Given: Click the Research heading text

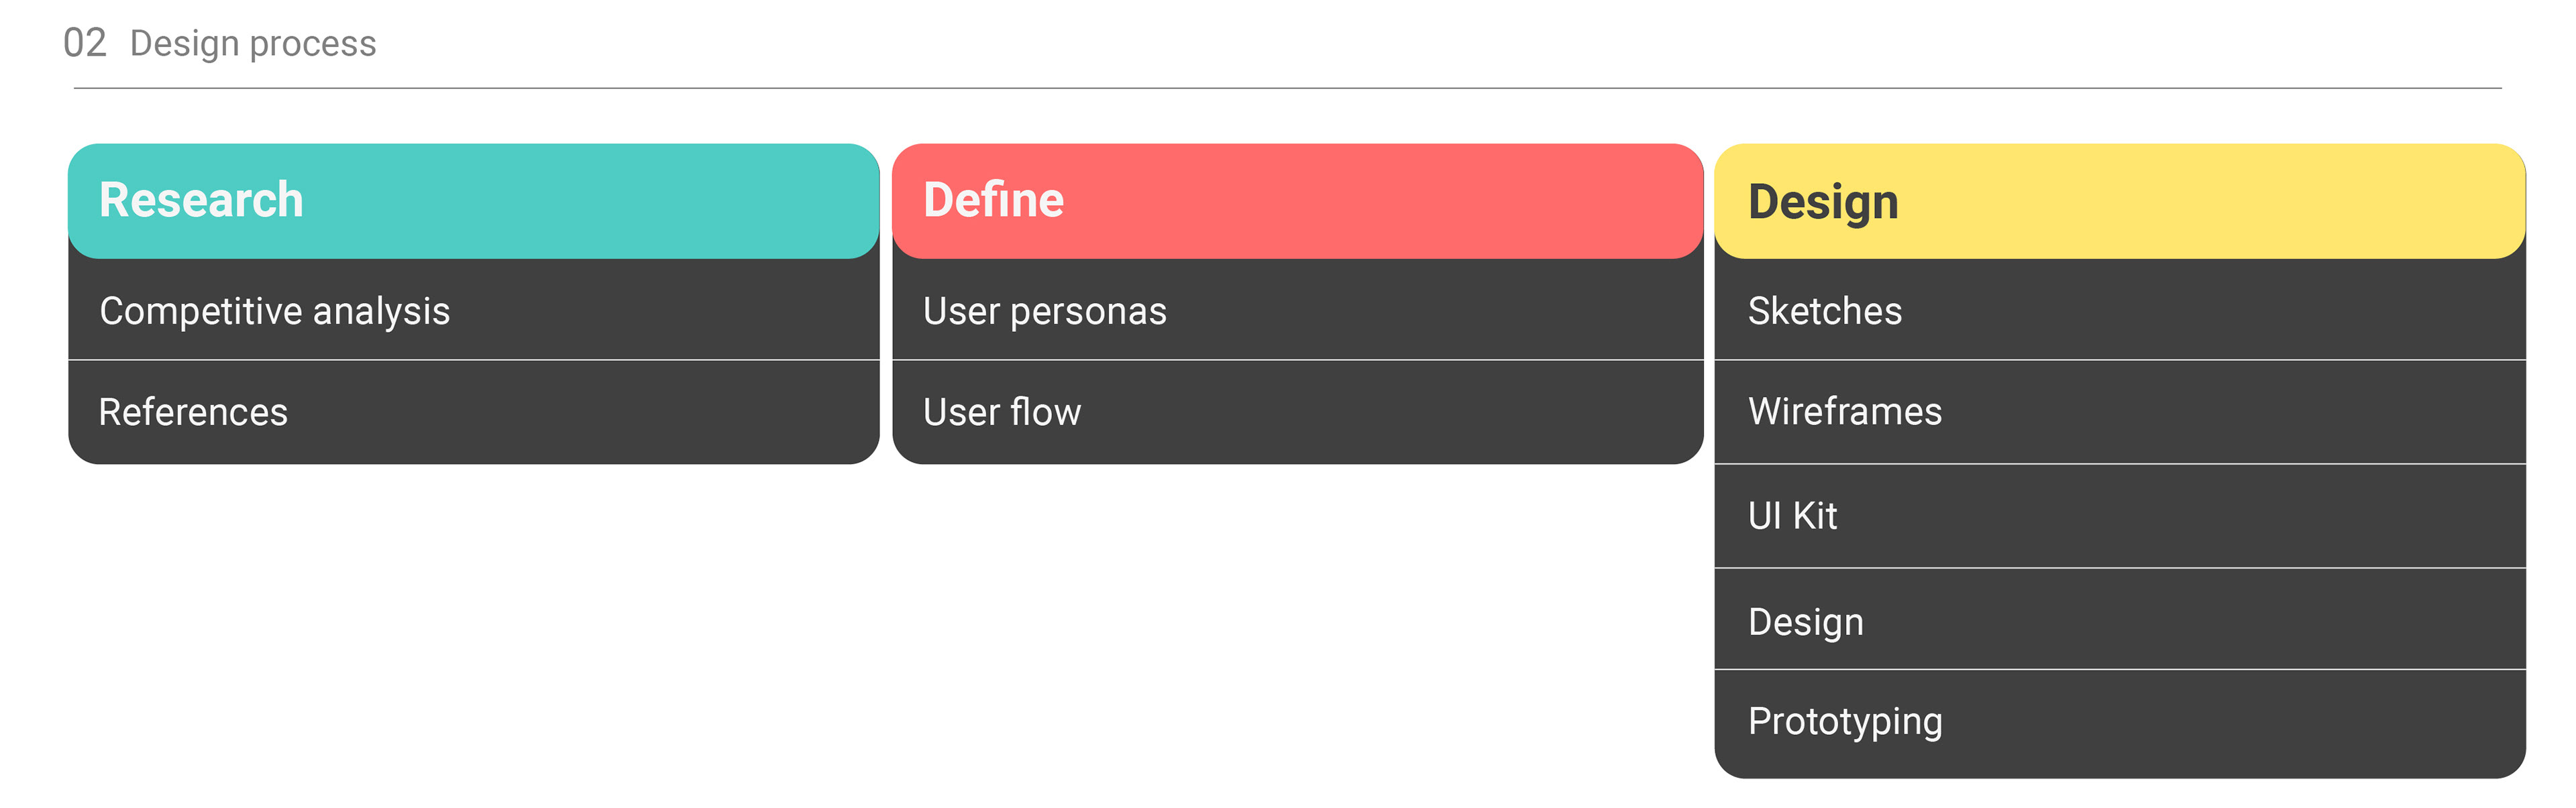Looking at the screenshot, I should (201, 200).
